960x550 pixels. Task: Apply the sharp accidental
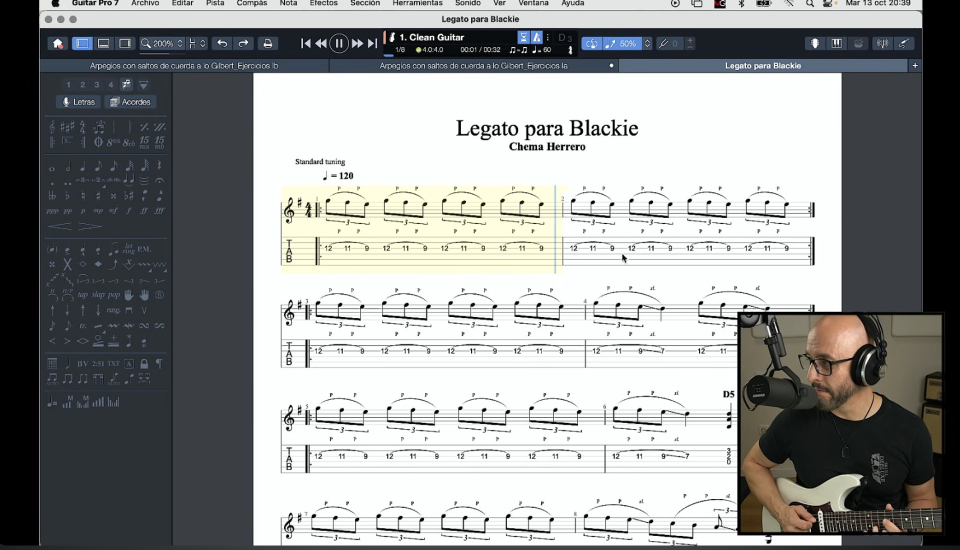98,196
